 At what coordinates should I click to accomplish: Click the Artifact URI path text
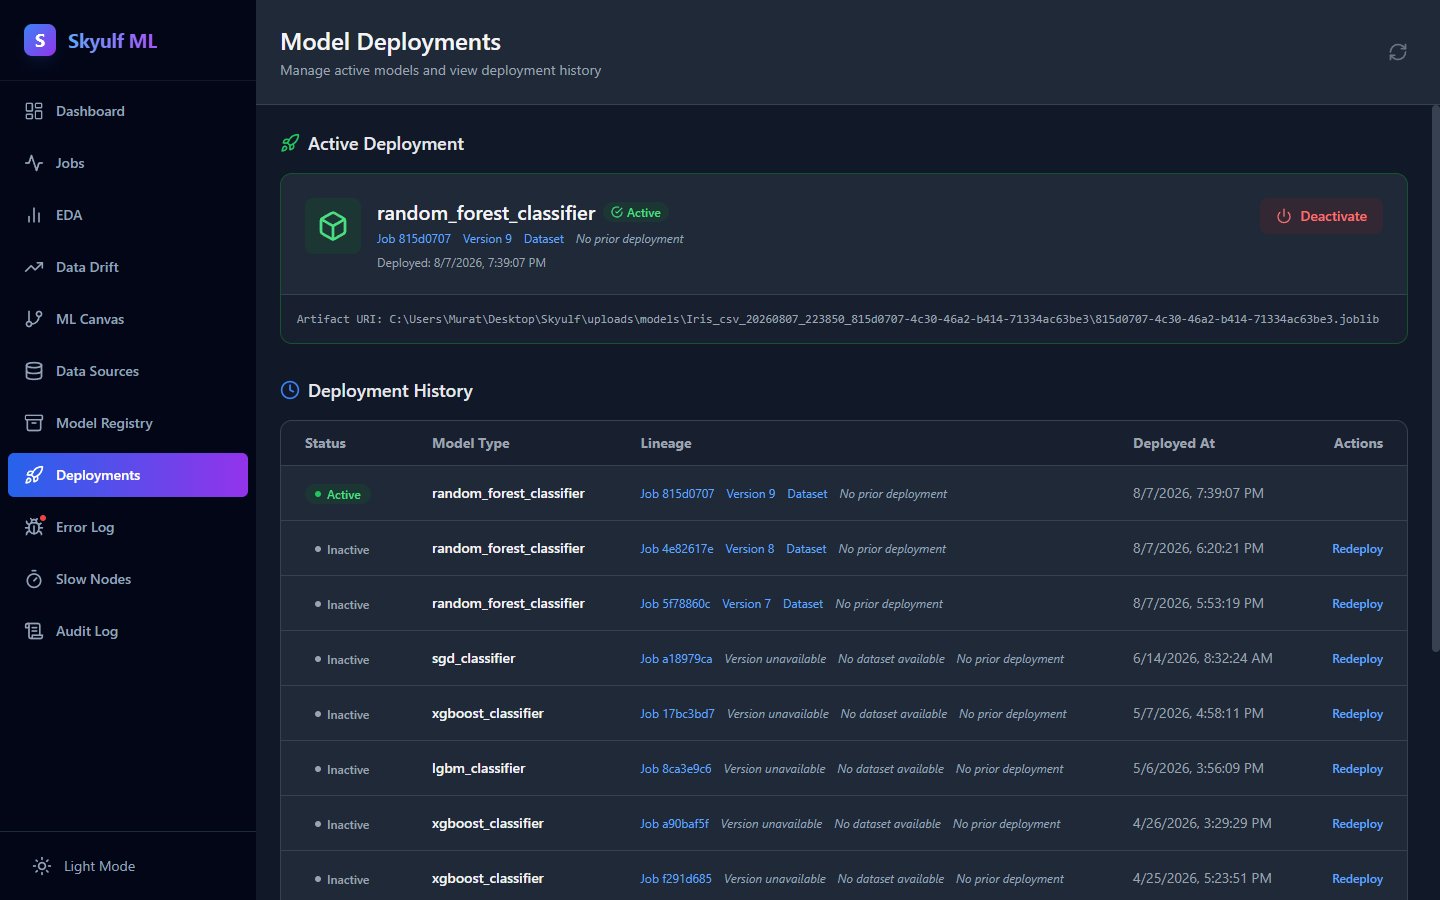838,319
